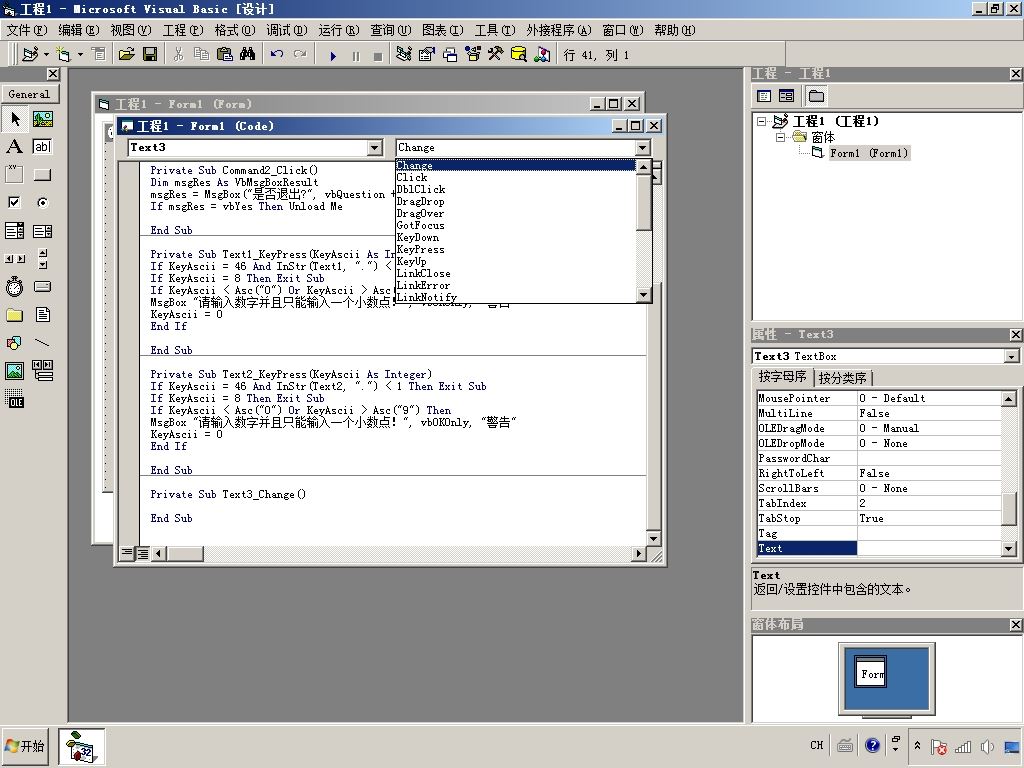Open Add Form dropdown arrow in toolbar
1024x768 pixels.
pos(80,55)
